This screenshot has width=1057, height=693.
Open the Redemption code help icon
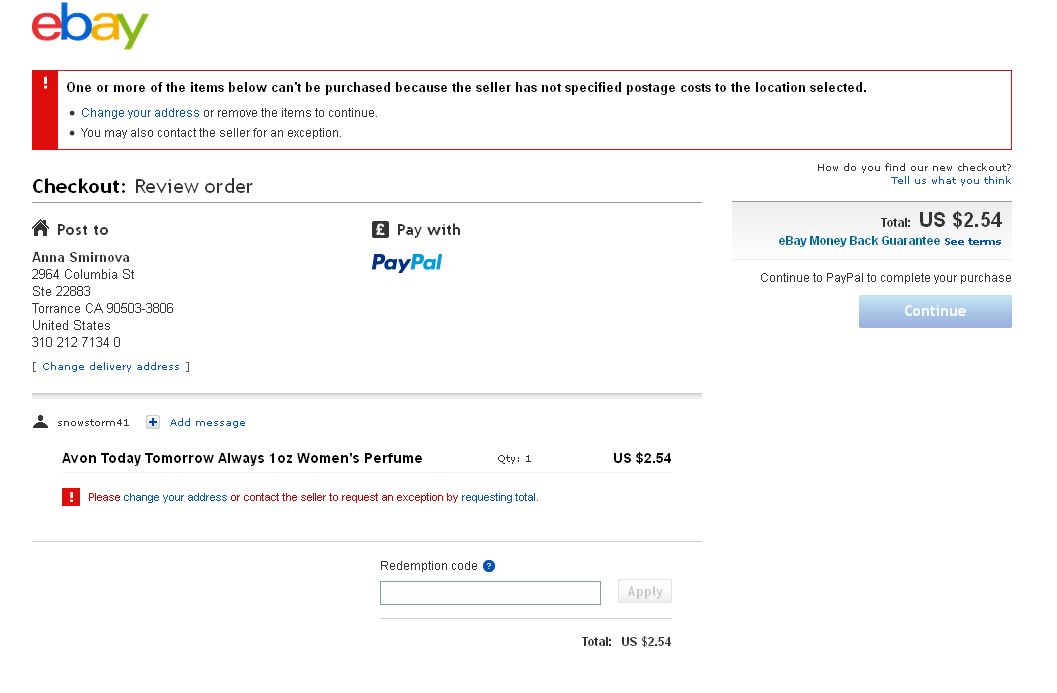click(x=489, y=566)
